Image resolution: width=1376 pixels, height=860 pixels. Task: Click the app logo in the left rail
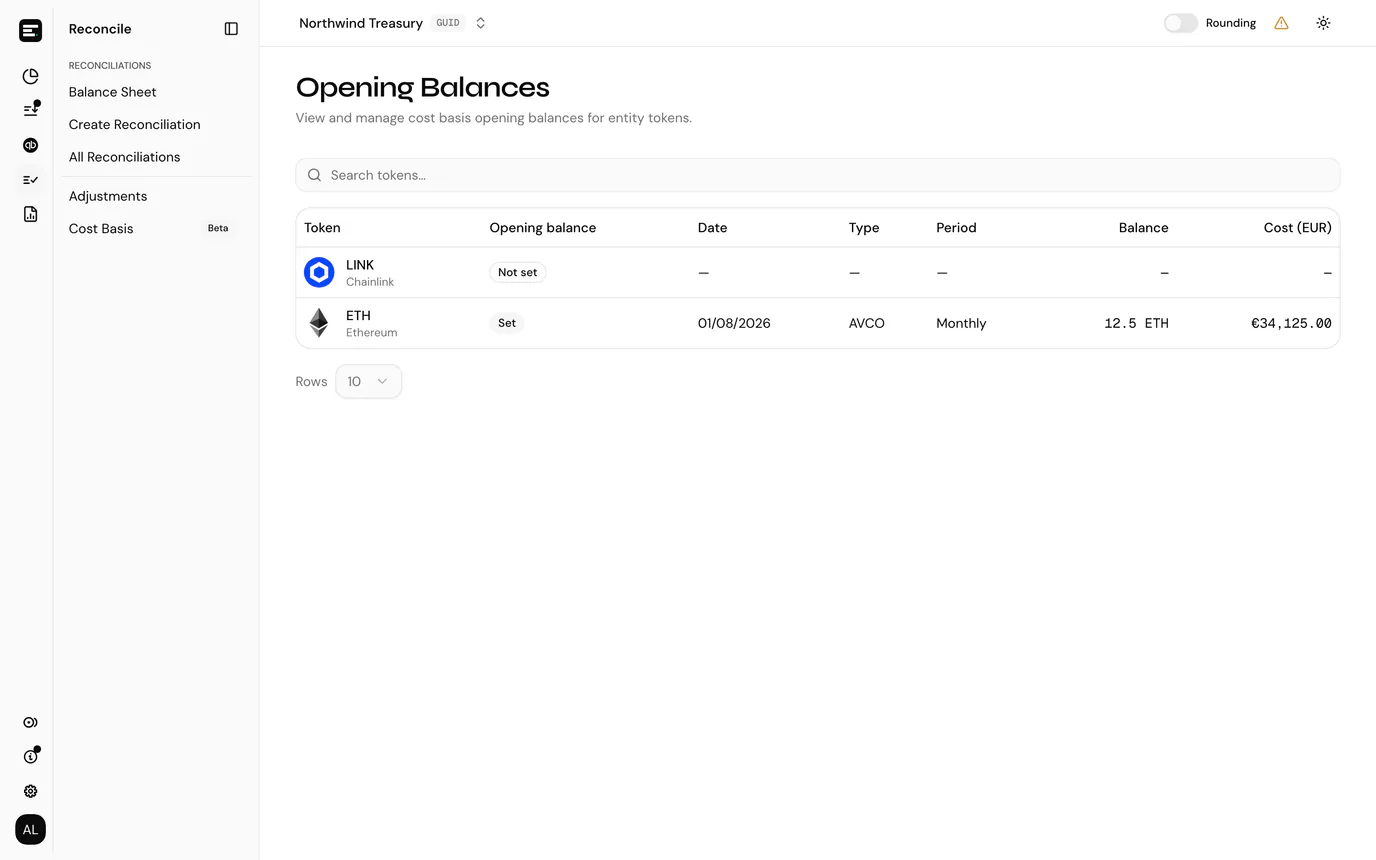[30, 30]
